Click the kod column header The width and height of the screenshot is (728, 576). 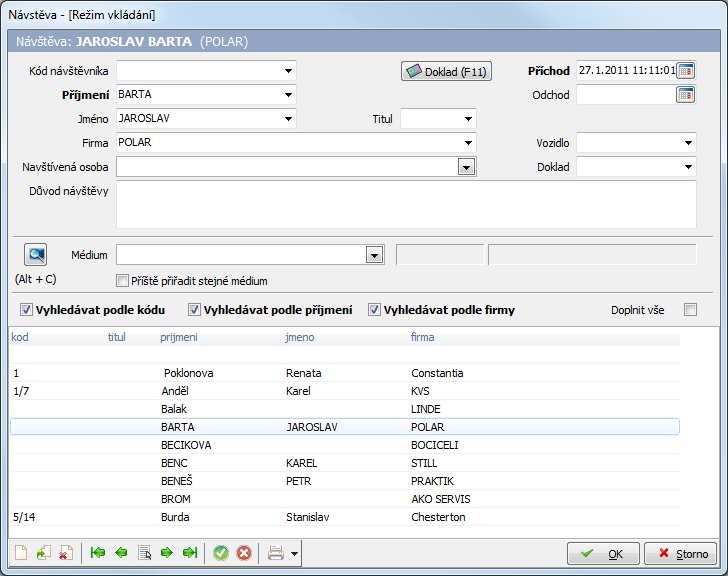[x=20, y=337]
